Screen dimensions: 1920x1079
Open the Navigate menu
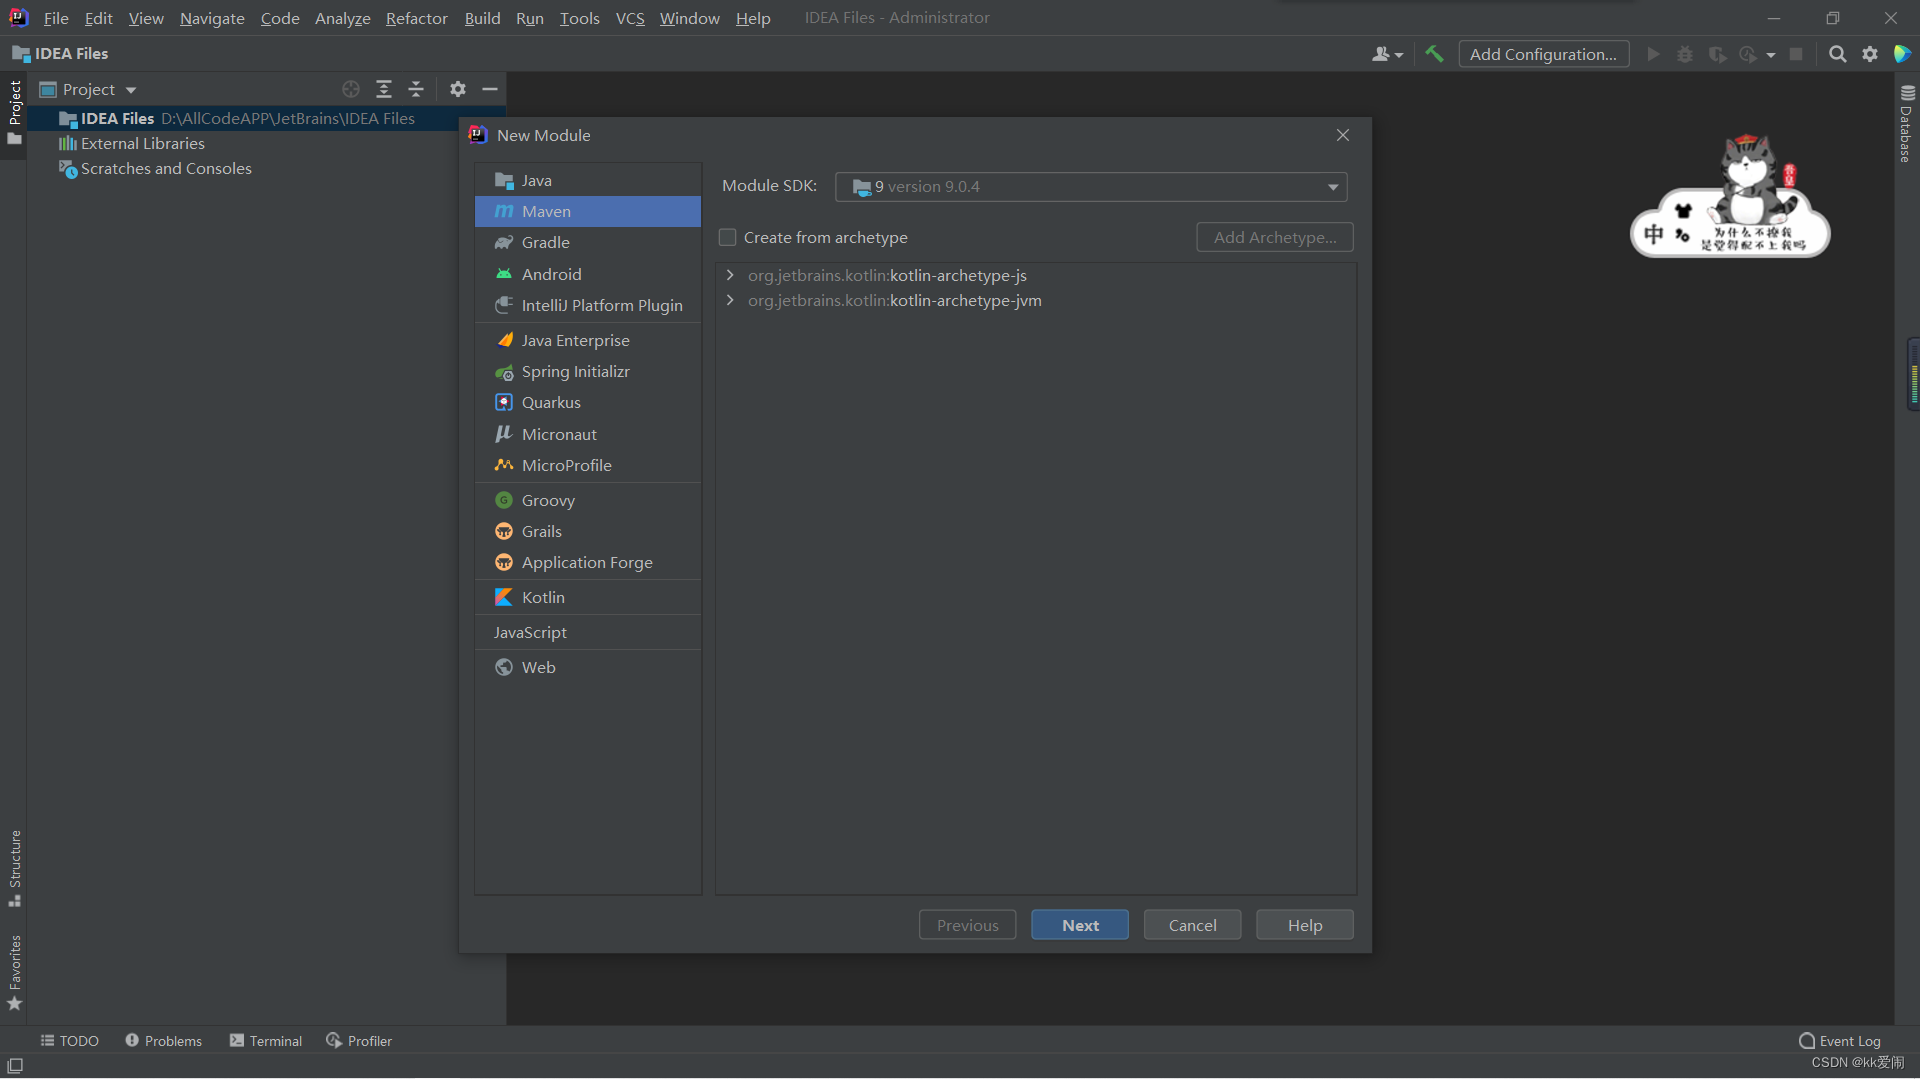pyautogui.click(x=212, y=18)
